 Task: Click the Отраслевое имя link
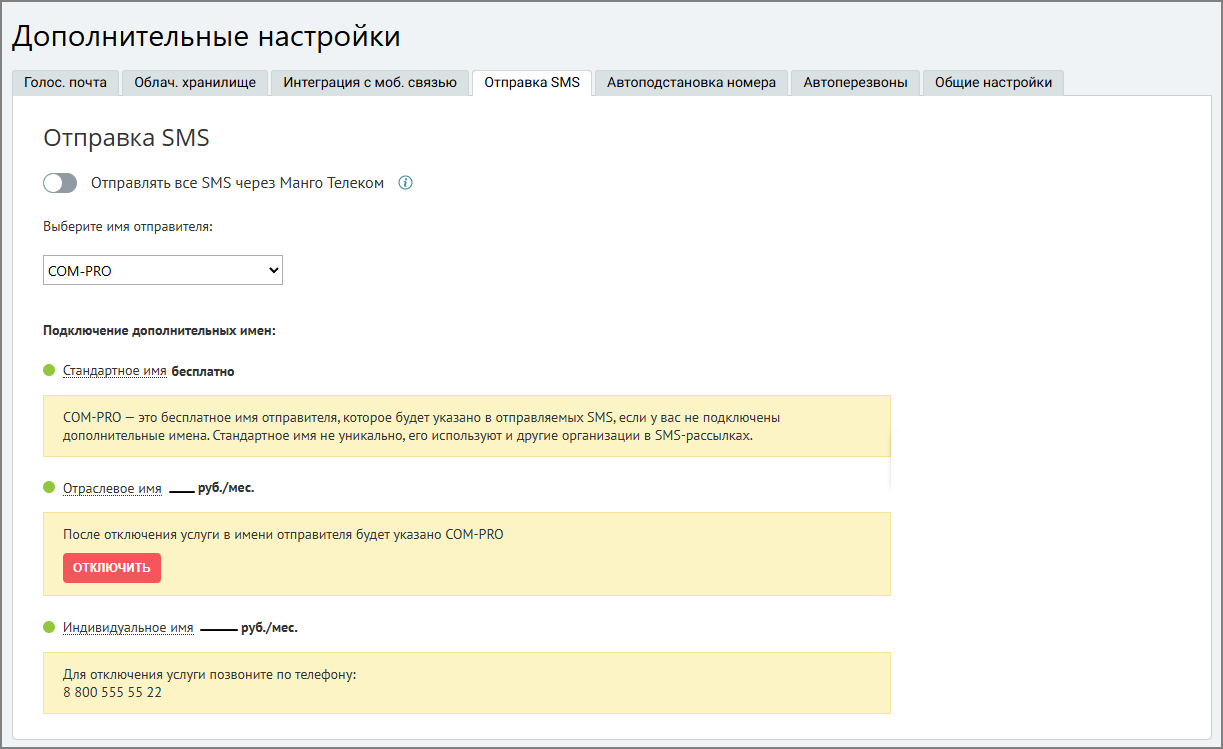(x=112, y=488)
